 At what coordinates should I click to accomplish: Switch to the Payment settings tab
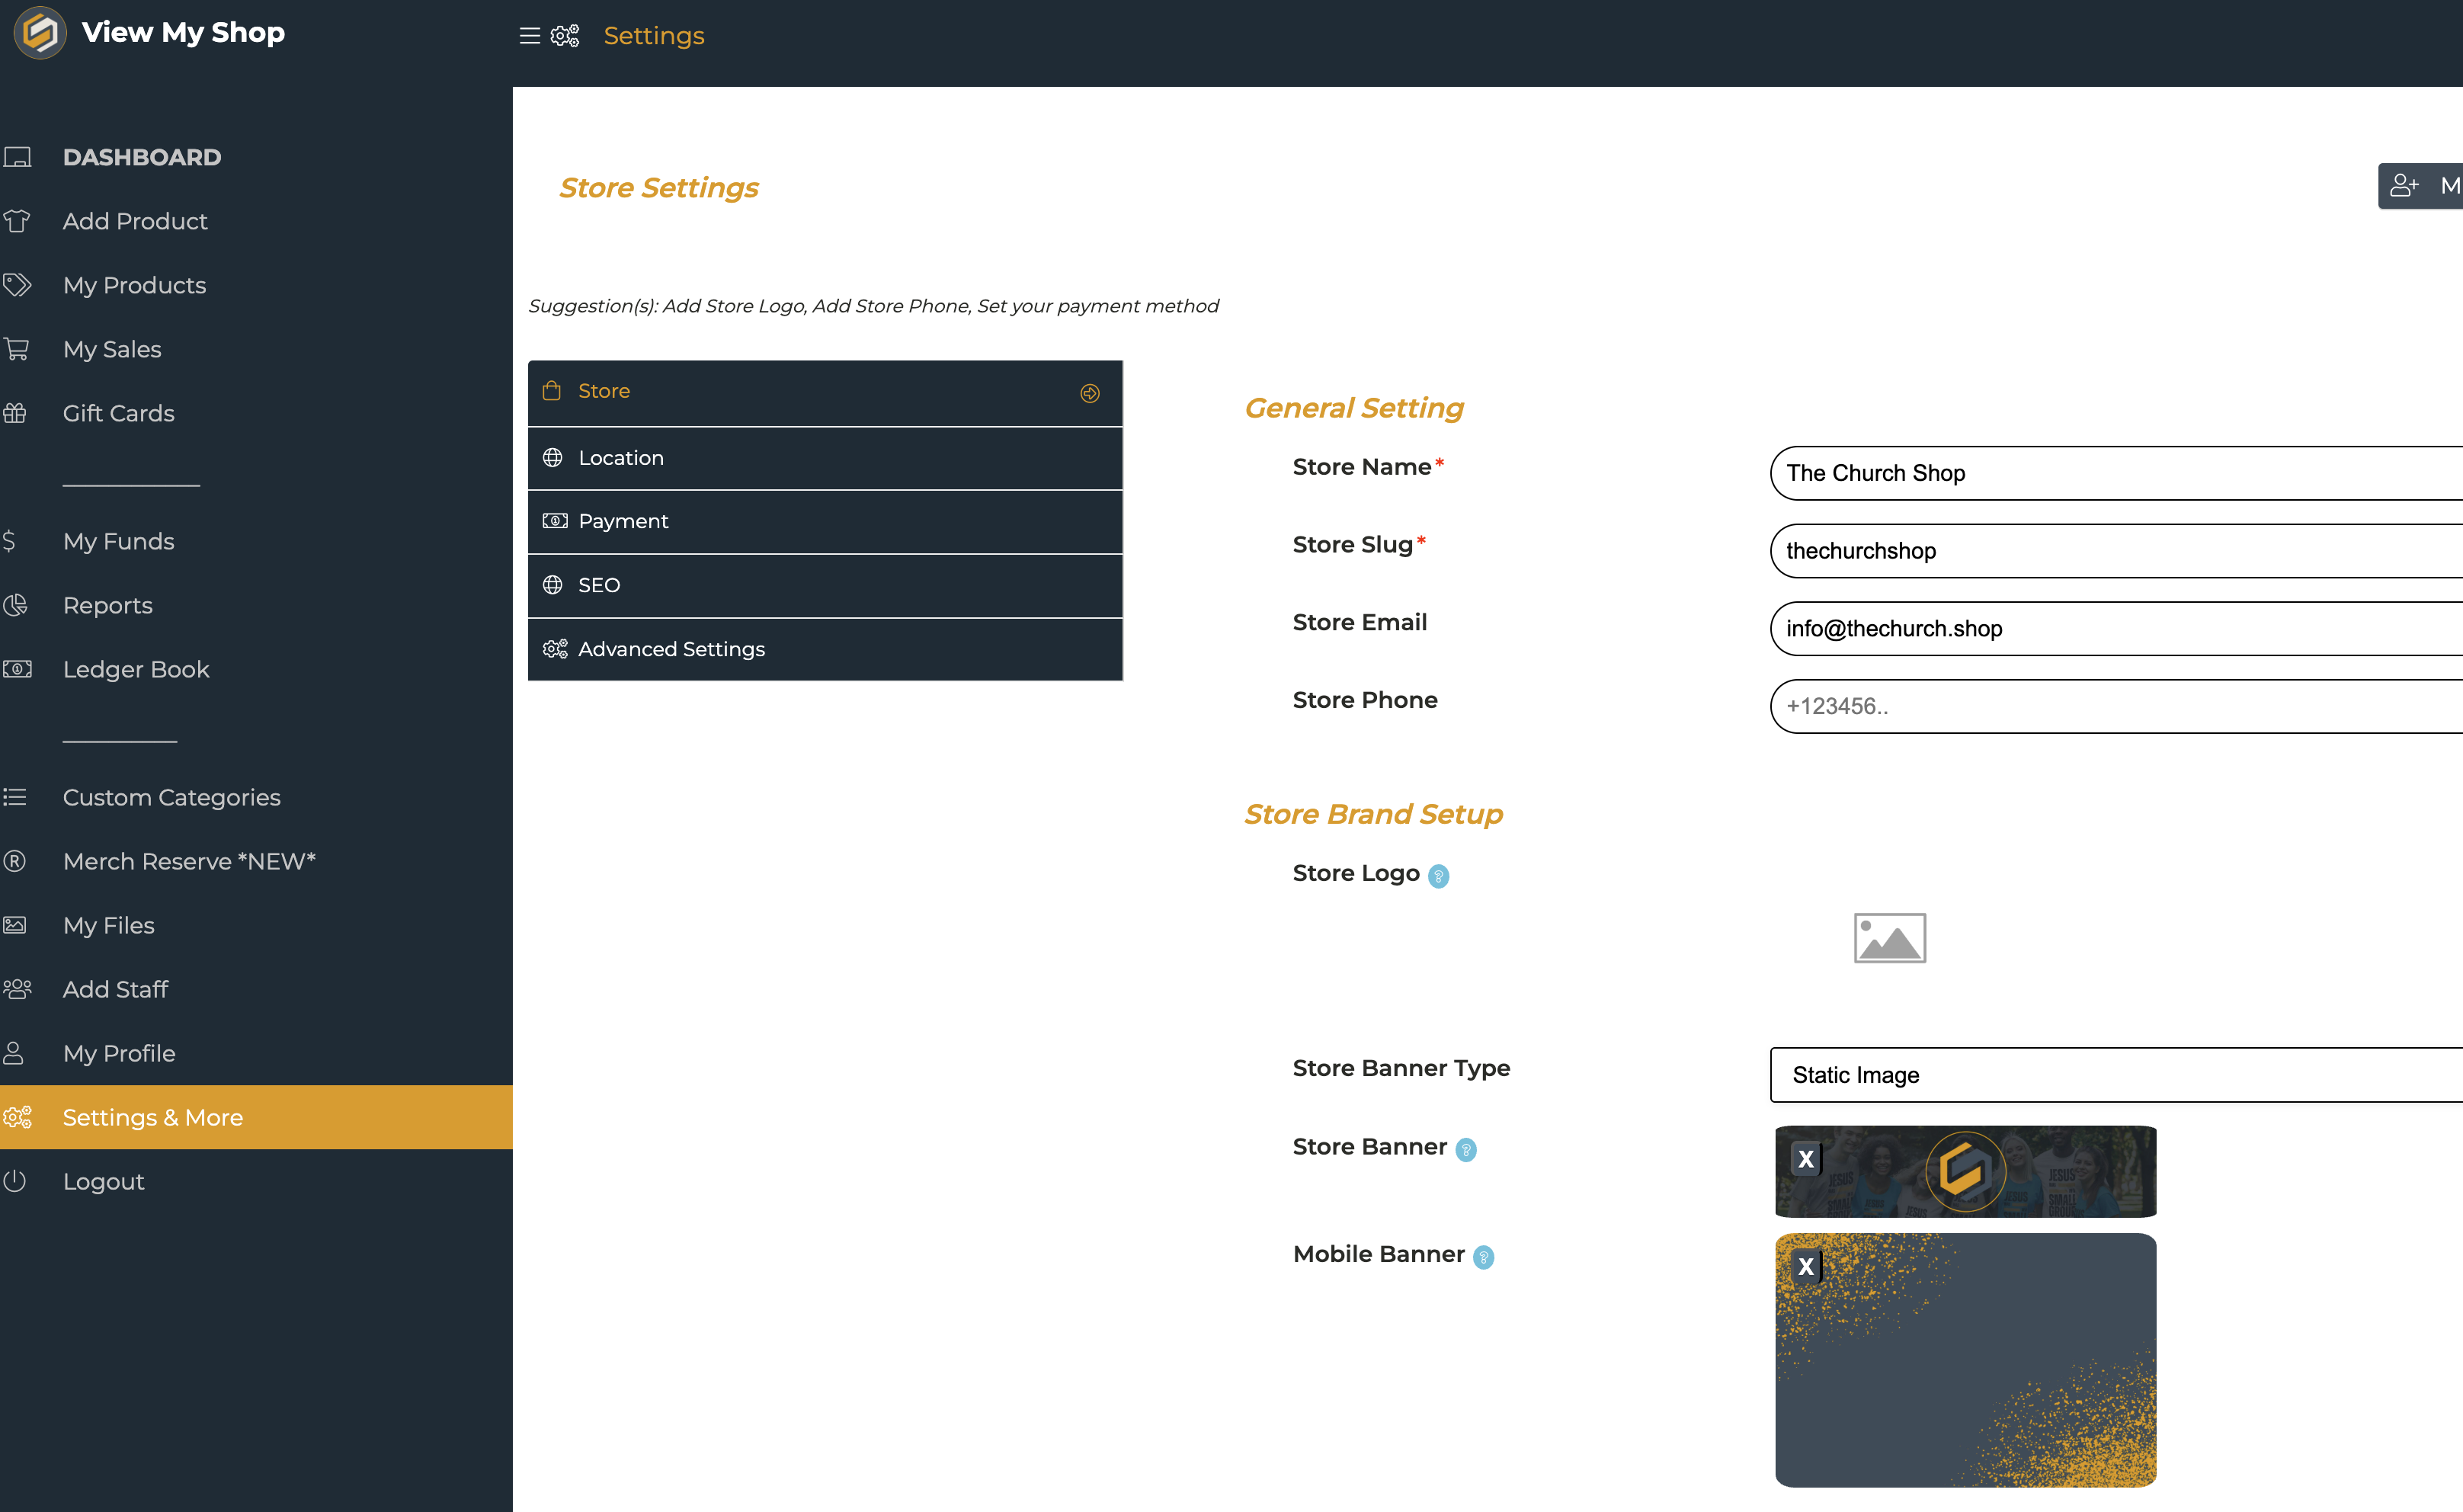click(825, 522)
